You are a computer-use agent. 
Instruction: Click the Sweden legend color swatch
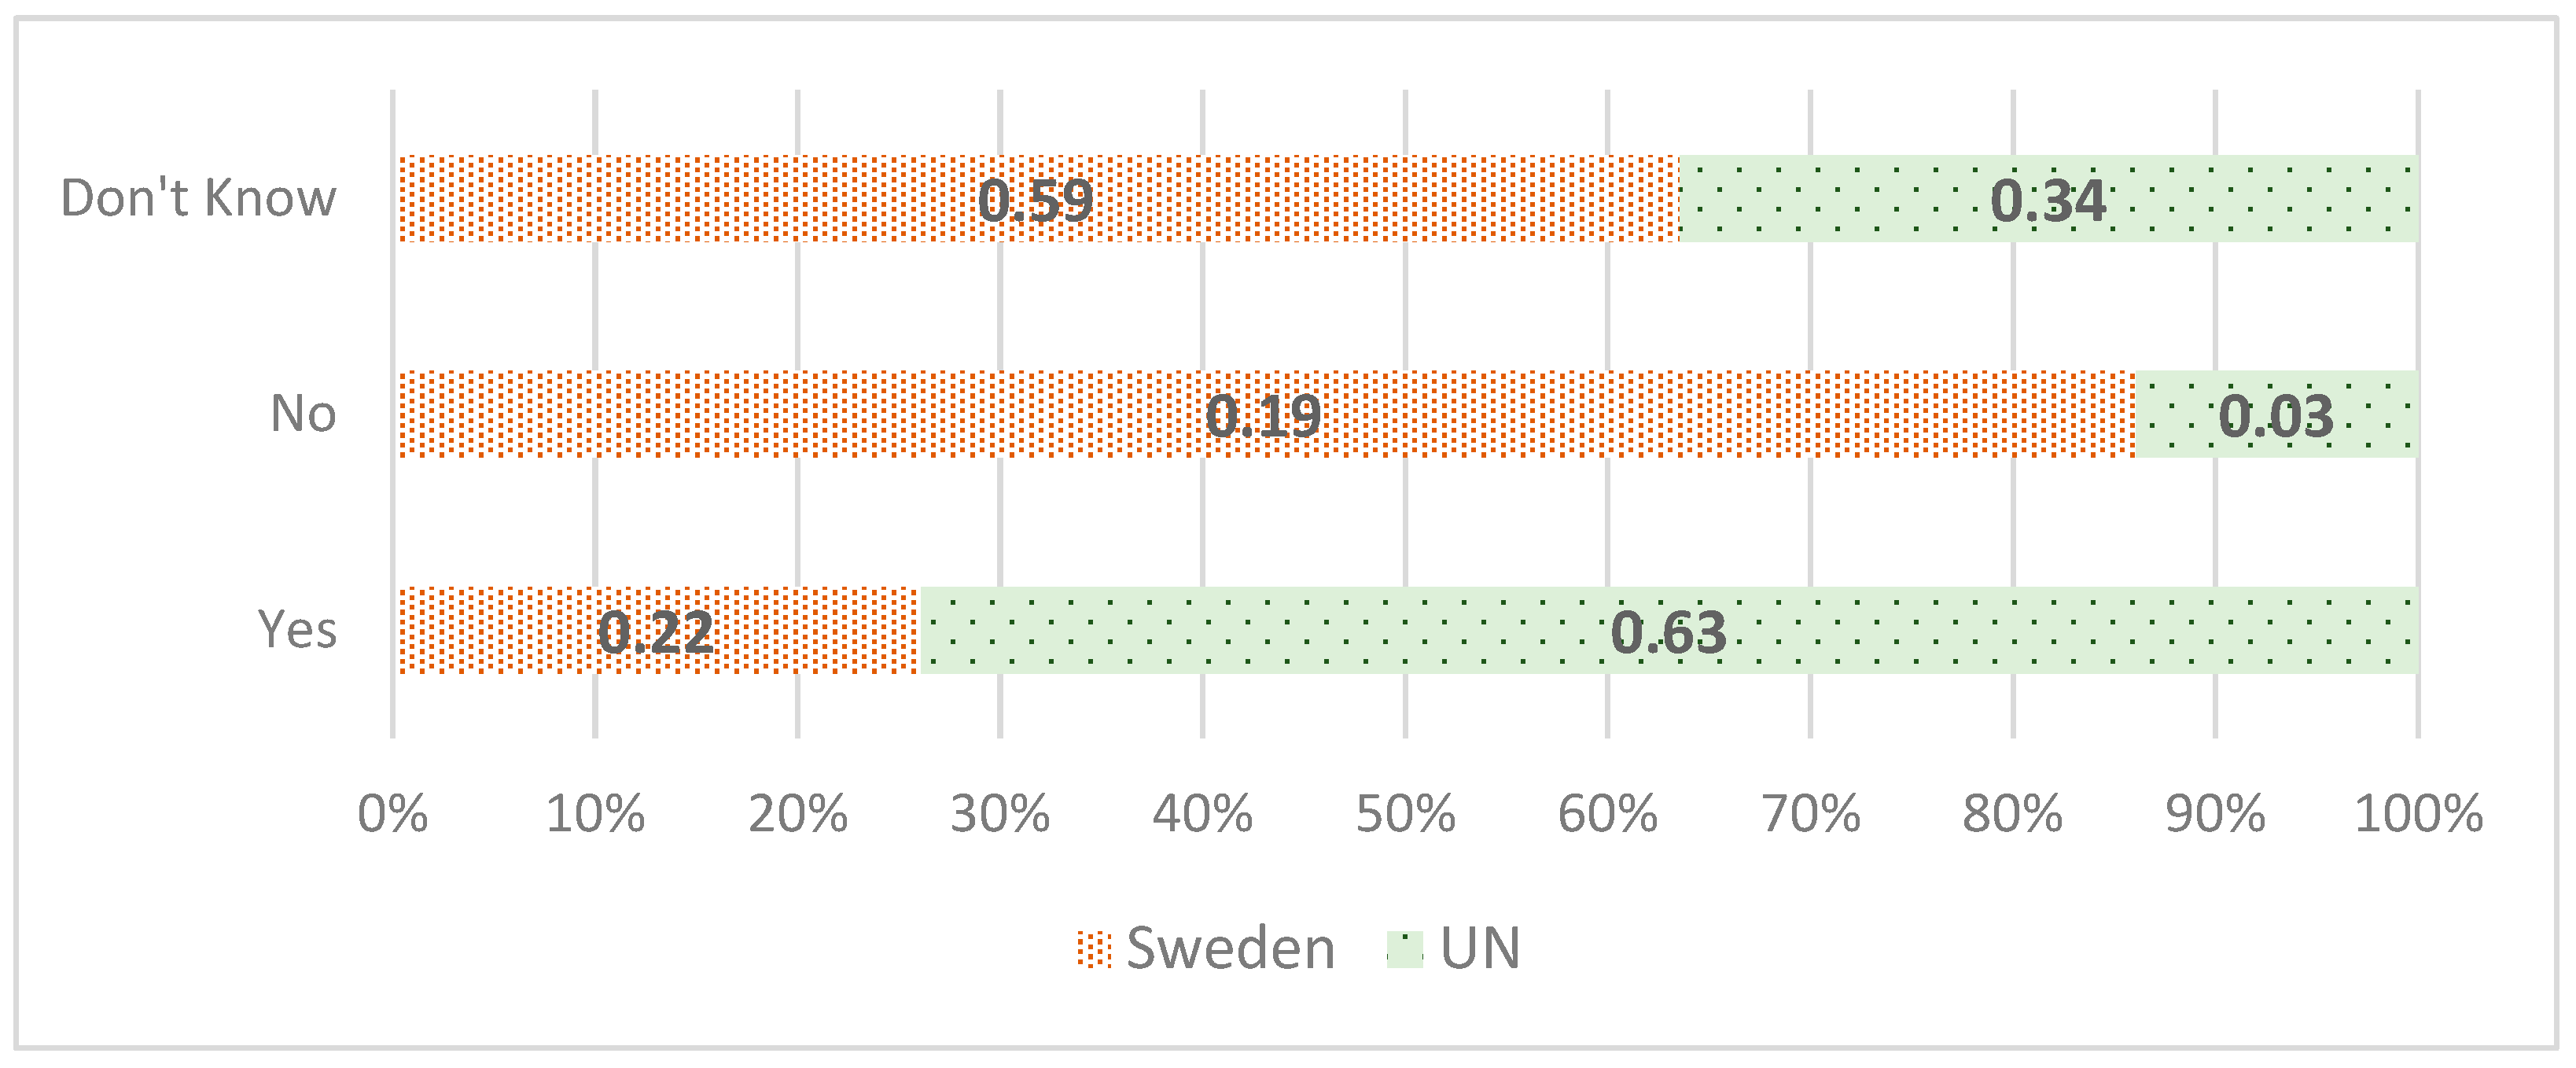click(1094, 949)
